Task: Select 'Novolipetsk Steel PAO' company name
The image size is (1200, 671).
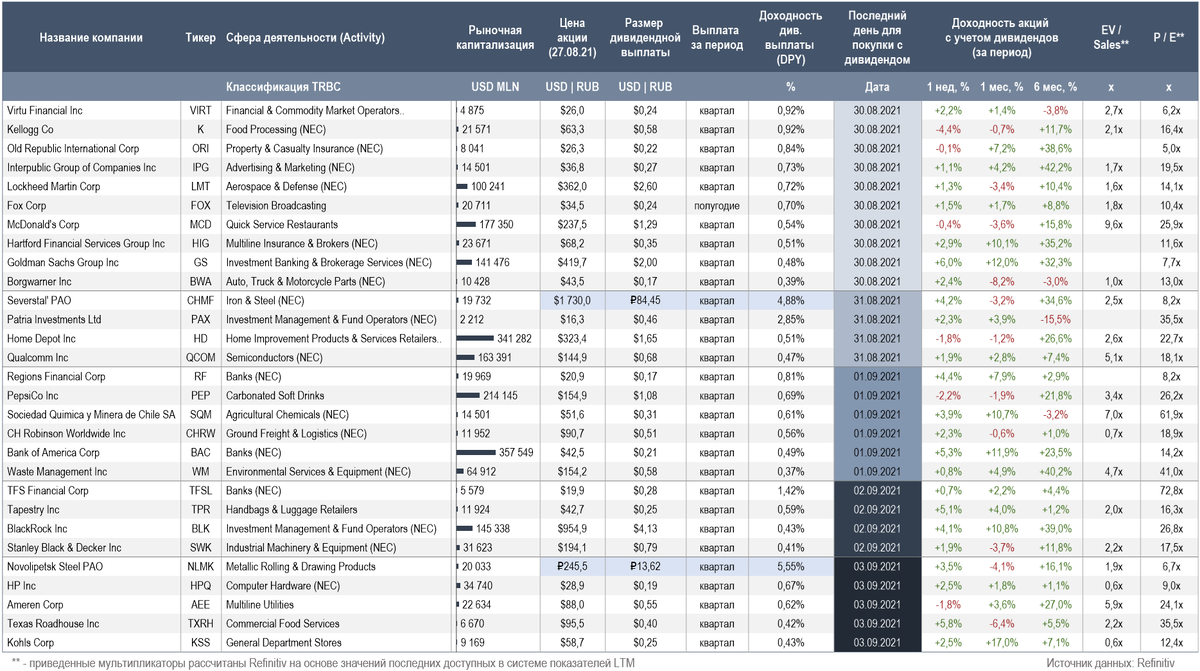Action: [x=55, y=567]
